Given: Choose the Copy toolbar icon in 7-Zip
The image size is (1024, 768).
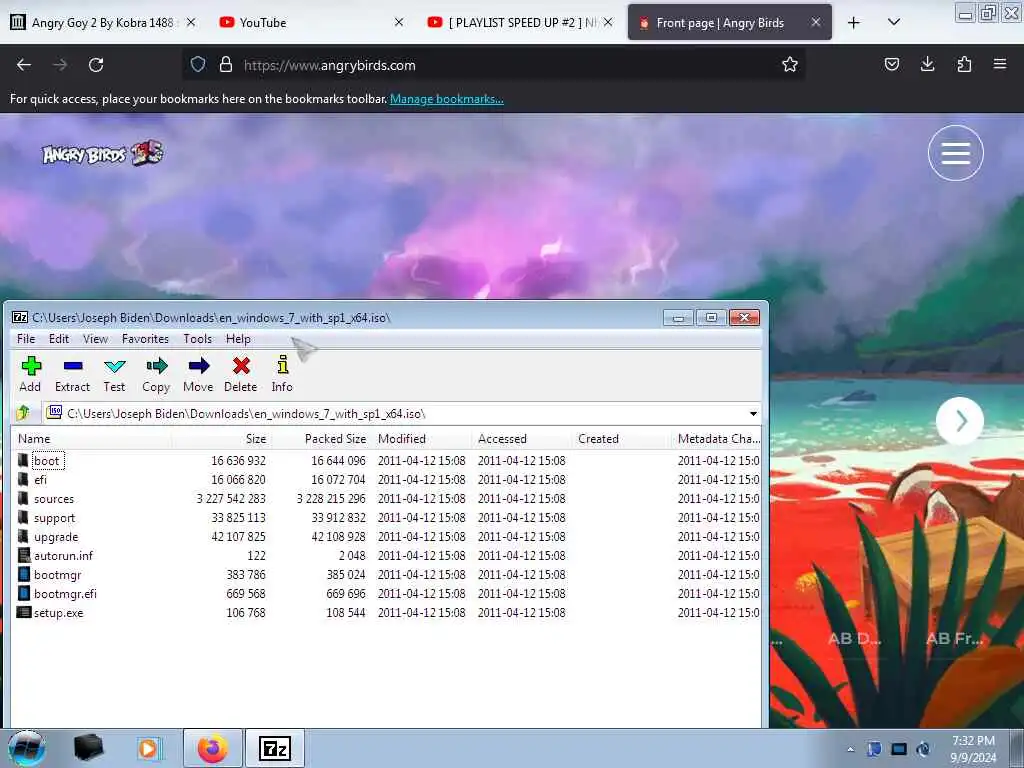Looking at the screenshot, I should point(156,374).
